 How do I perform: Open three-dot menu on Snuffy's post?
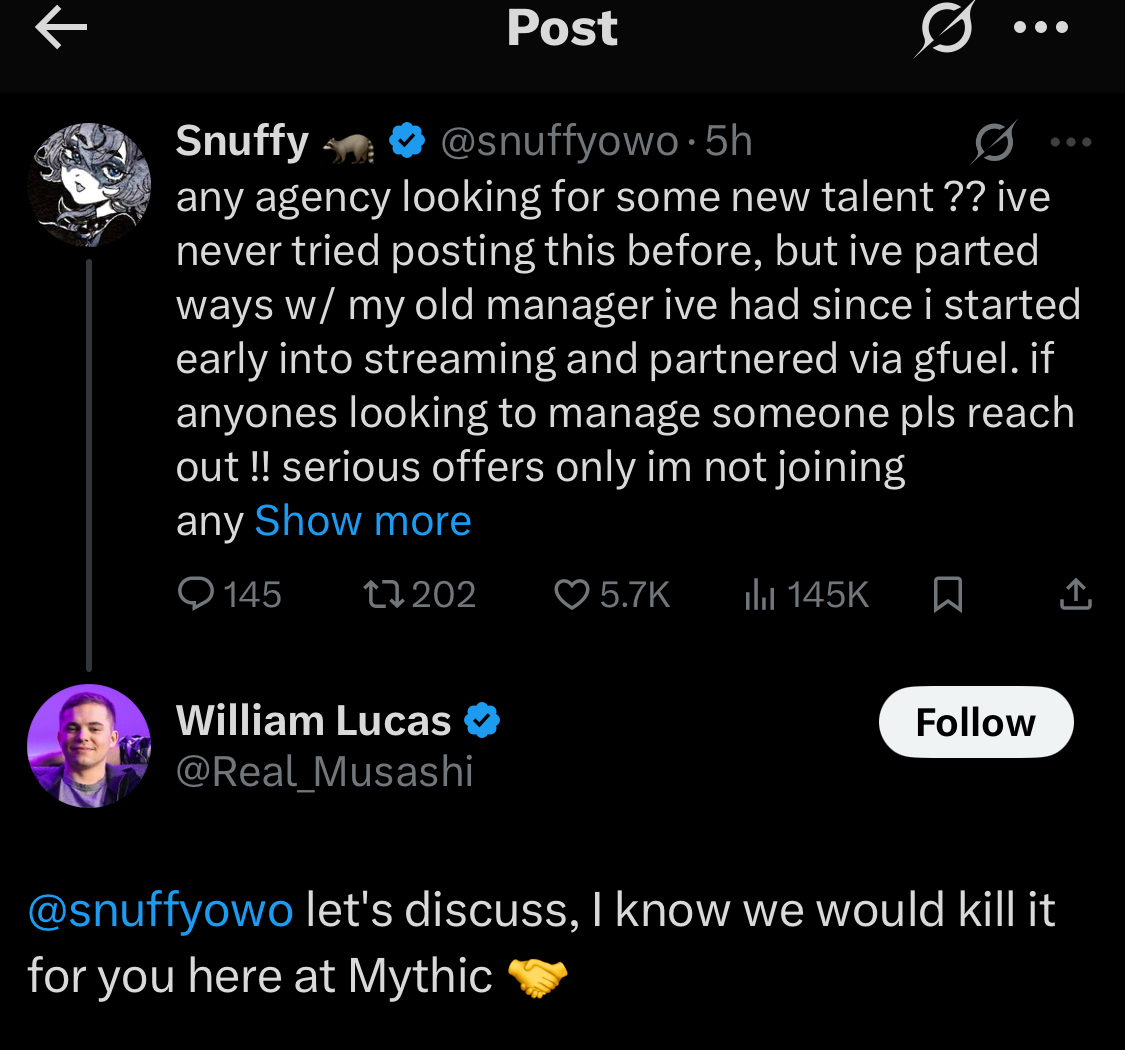pyautogui.click(x=1071, y=143)
